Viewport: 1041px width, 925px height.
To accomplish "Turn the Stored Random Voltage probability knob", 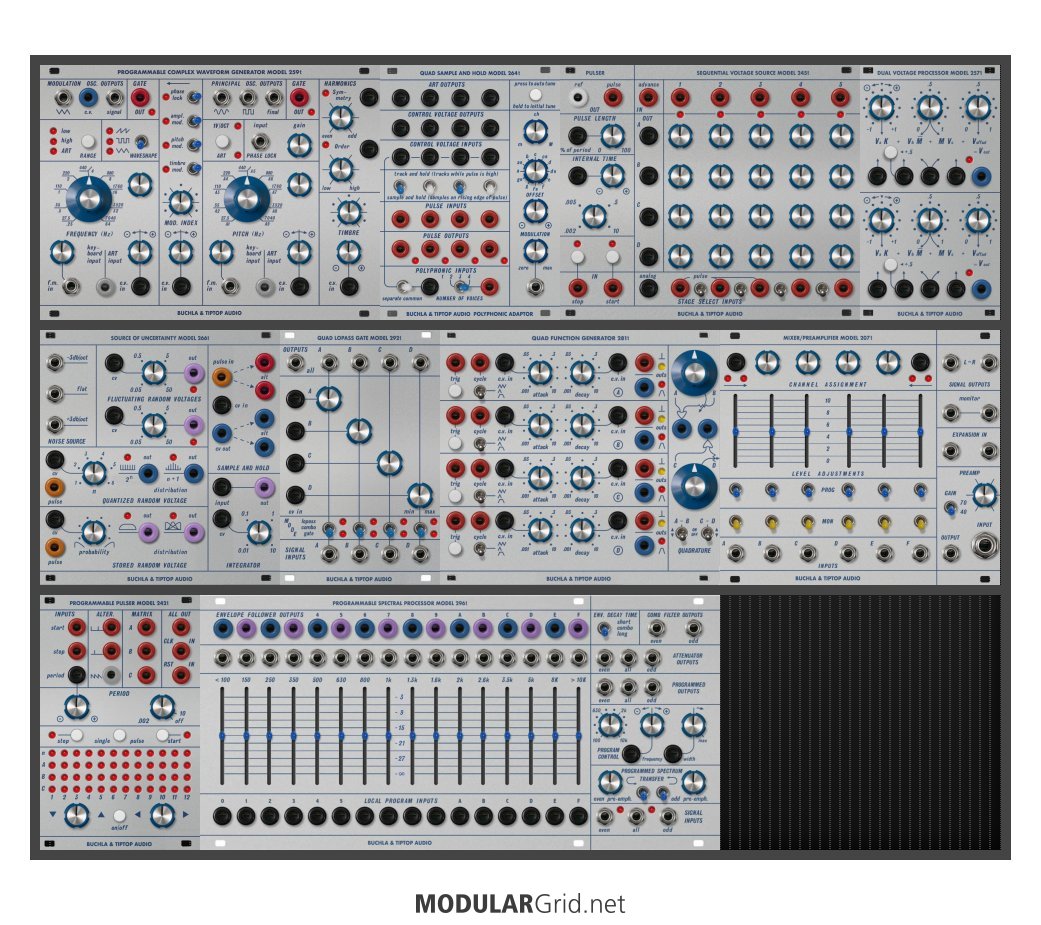I will (x=94, y=531).
